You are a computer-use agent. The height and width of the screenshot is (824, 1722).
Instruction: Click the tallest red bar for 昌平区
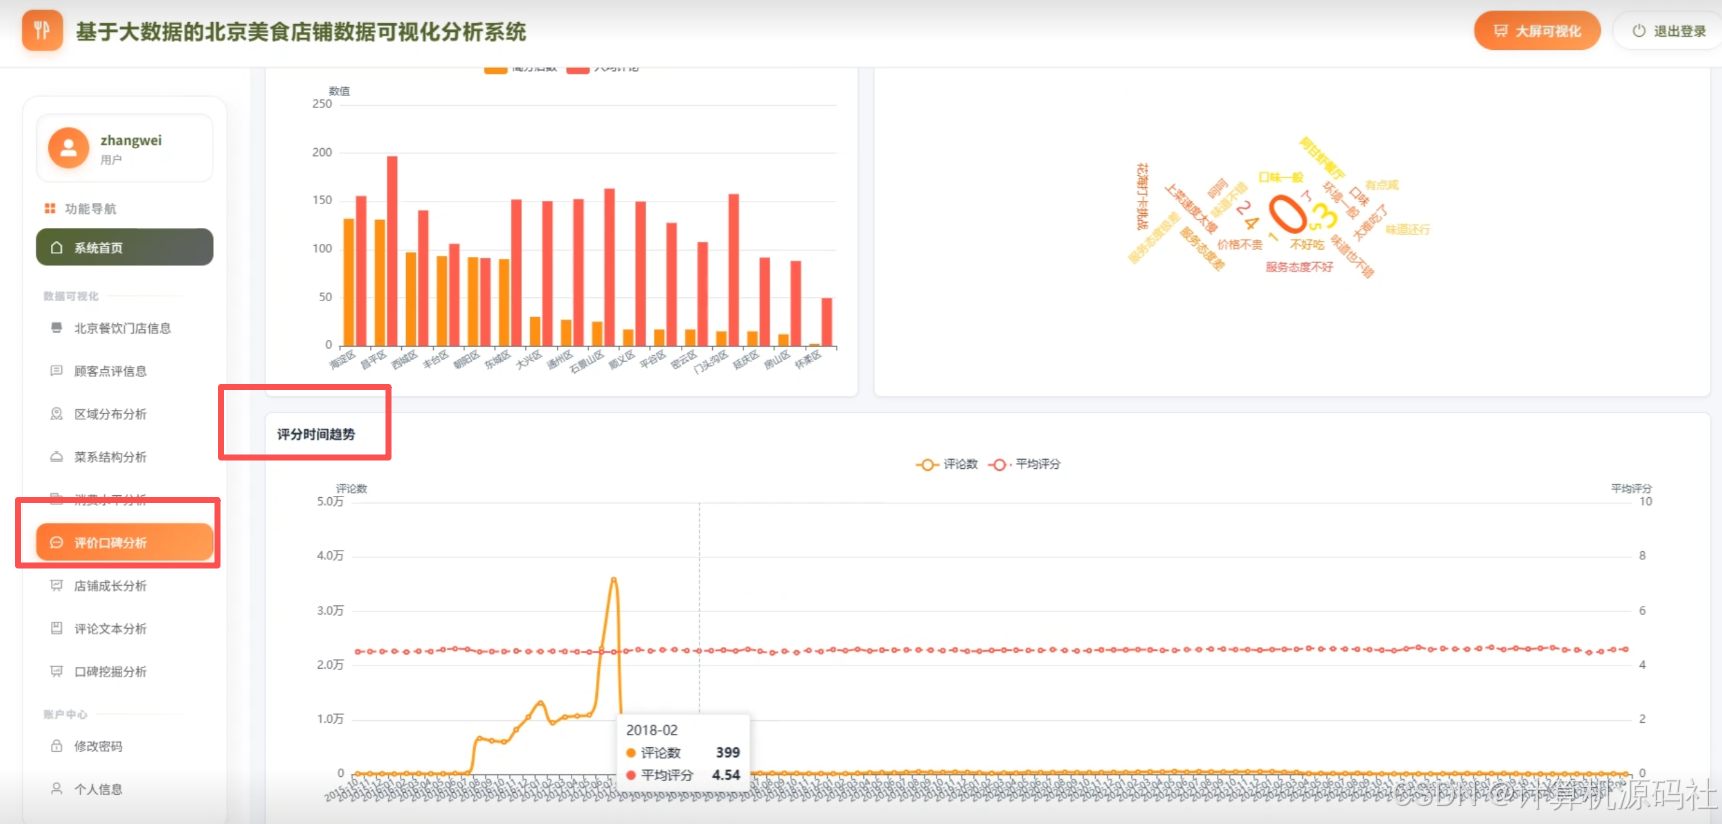click(x=392, y=251)
